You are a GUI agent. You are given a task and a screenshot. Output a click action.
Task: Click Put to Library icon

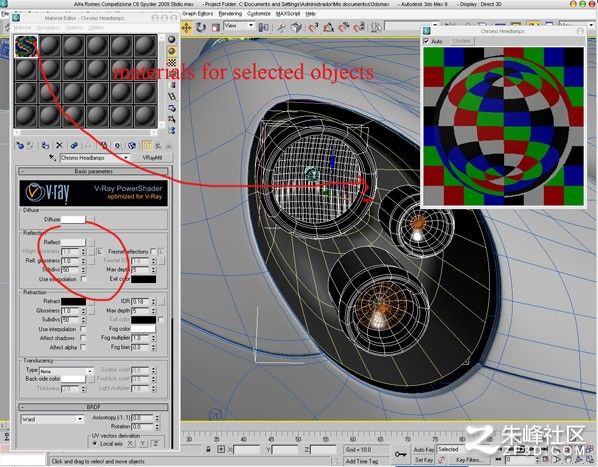[x=103, y=145]
